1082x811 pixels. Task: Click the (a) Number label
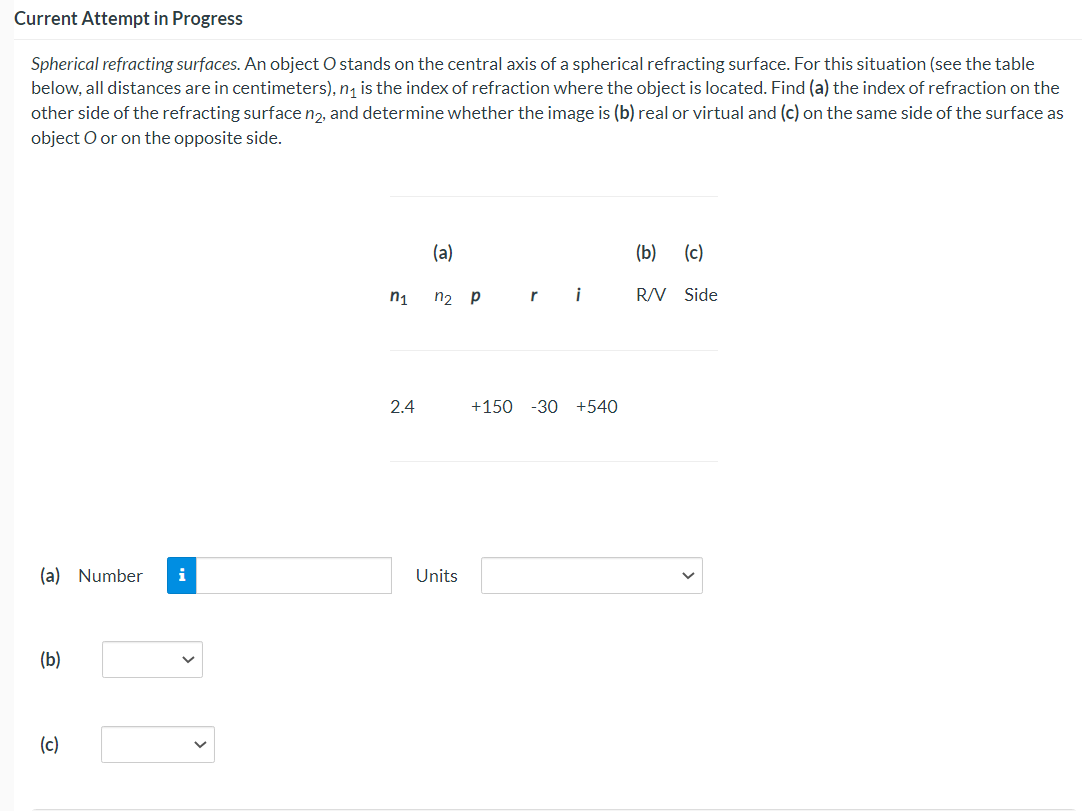coord(91,575)
